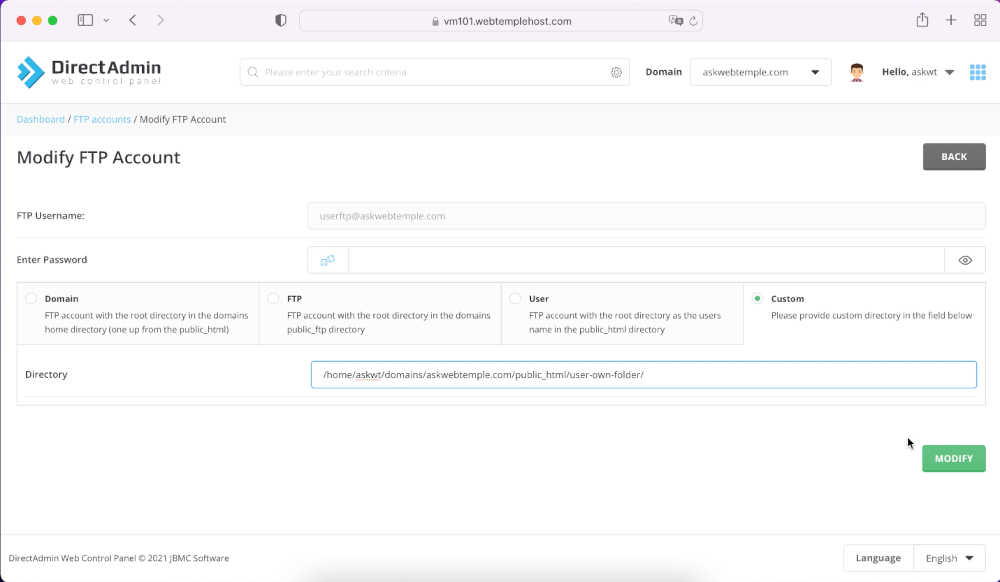Click the user avatar icon
The height and width of the screenshot is (582, 1000).
pyautogui.click(x=857, y=72)
